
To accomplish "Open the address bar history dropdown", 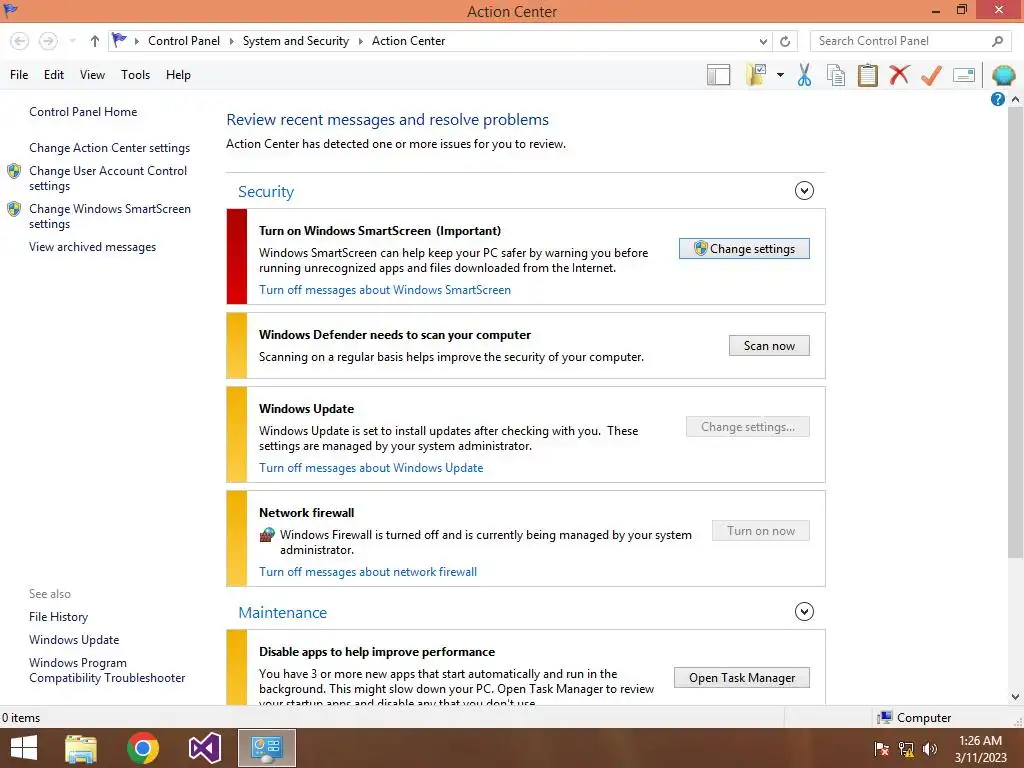I will [763, 41].
